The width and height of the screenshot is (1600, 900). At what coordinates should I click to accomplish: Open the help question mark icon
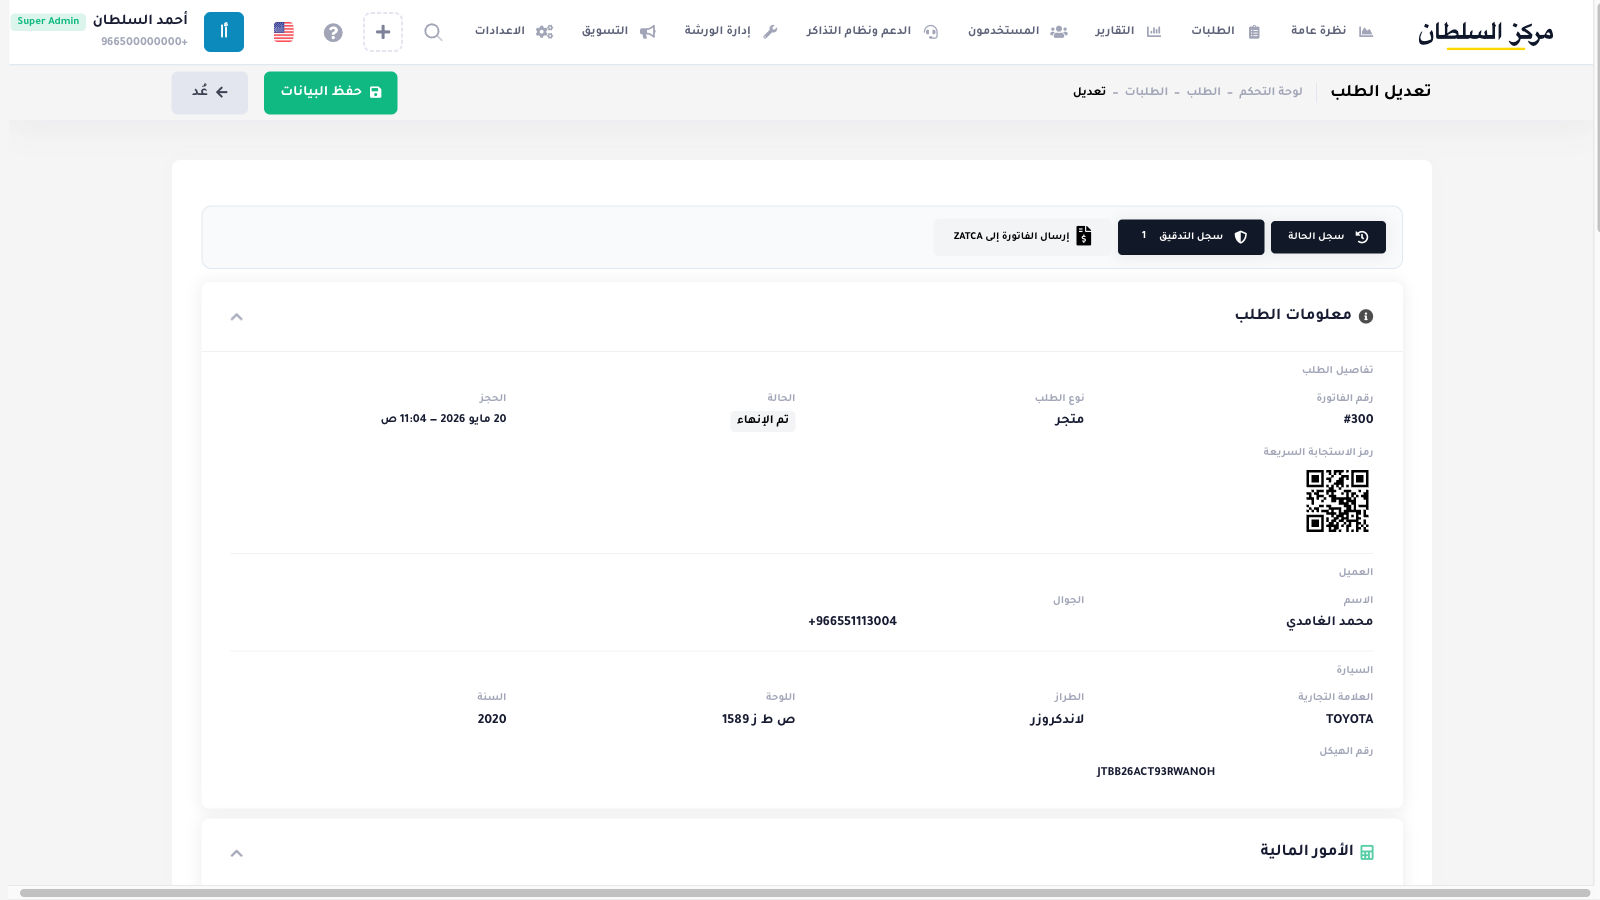click(x=333, y=32)
